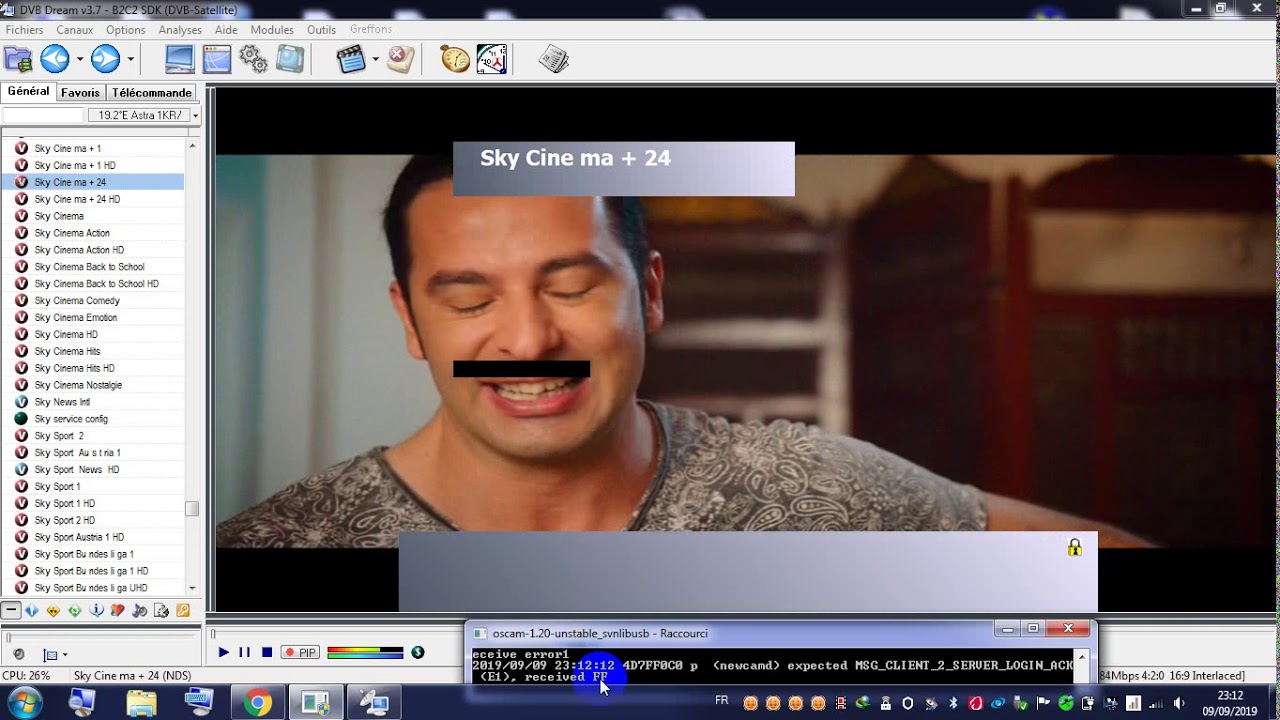Open the Options menu
Viewport: 1280px width, 720px height.
tap(126, 30)
